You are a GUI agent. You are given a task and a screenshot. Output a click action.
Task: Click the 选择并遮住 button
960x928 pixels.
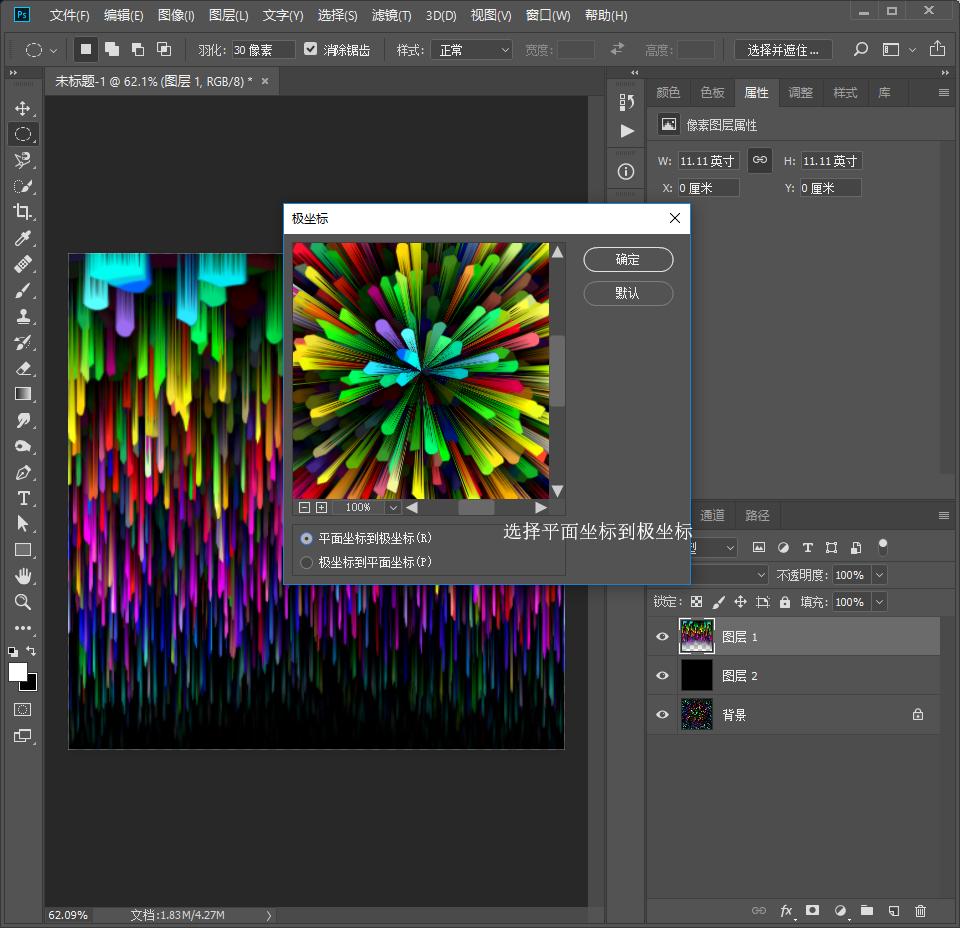click(783, 49)
